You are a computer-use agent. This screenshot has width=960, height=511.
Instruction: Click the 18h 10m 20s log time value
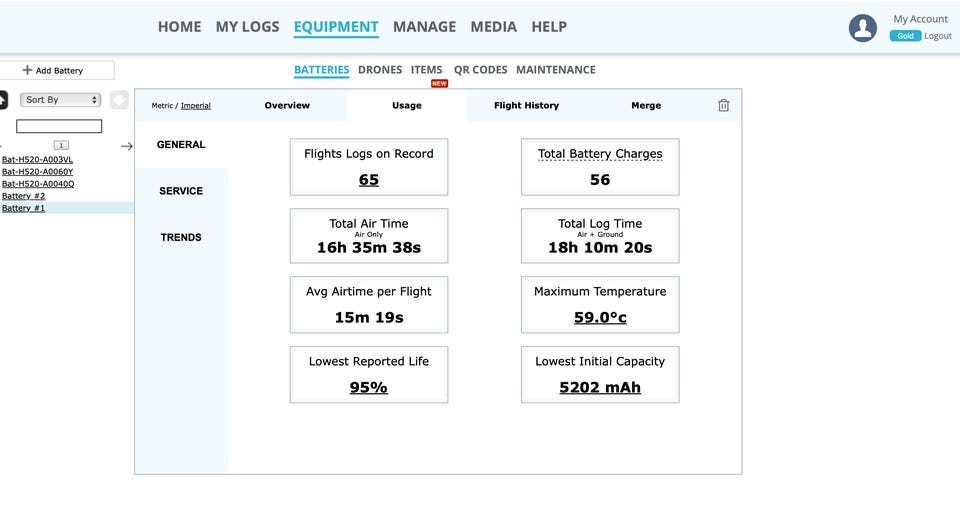(600, 248)
